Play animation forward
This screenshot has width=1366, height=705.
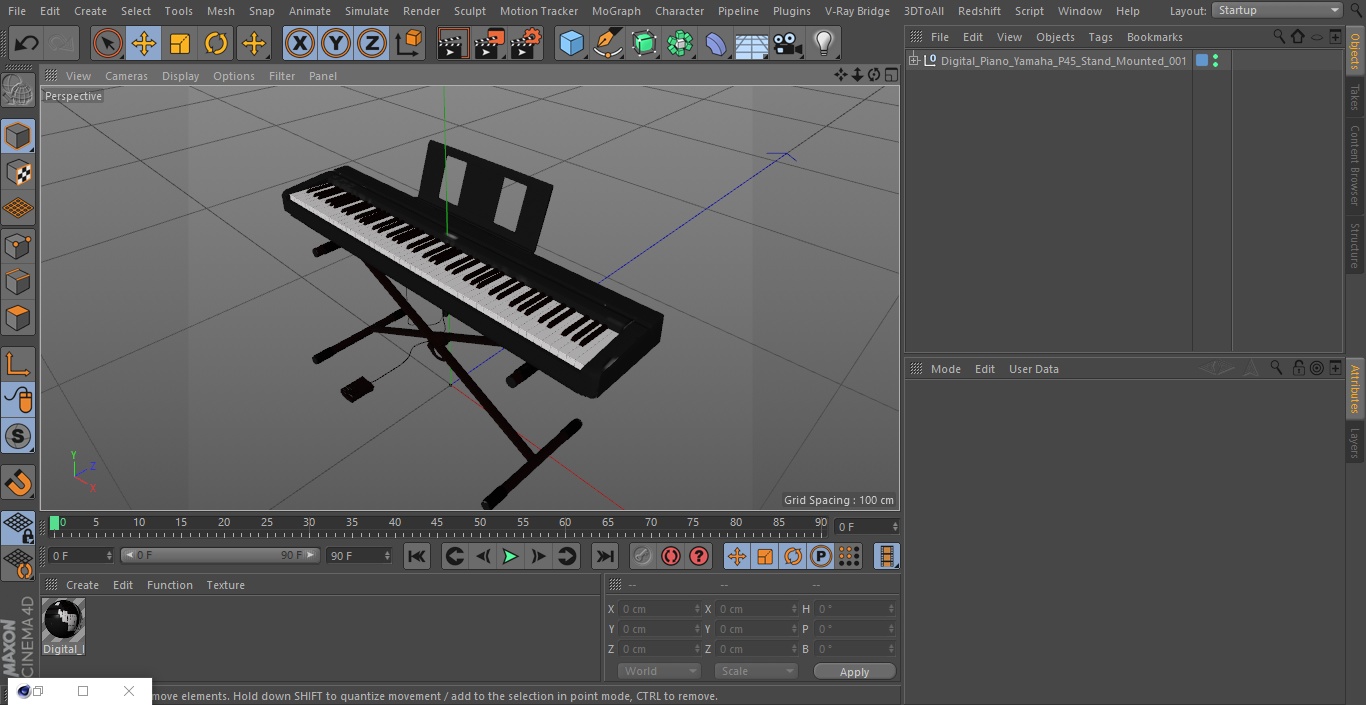coord(510,556)
